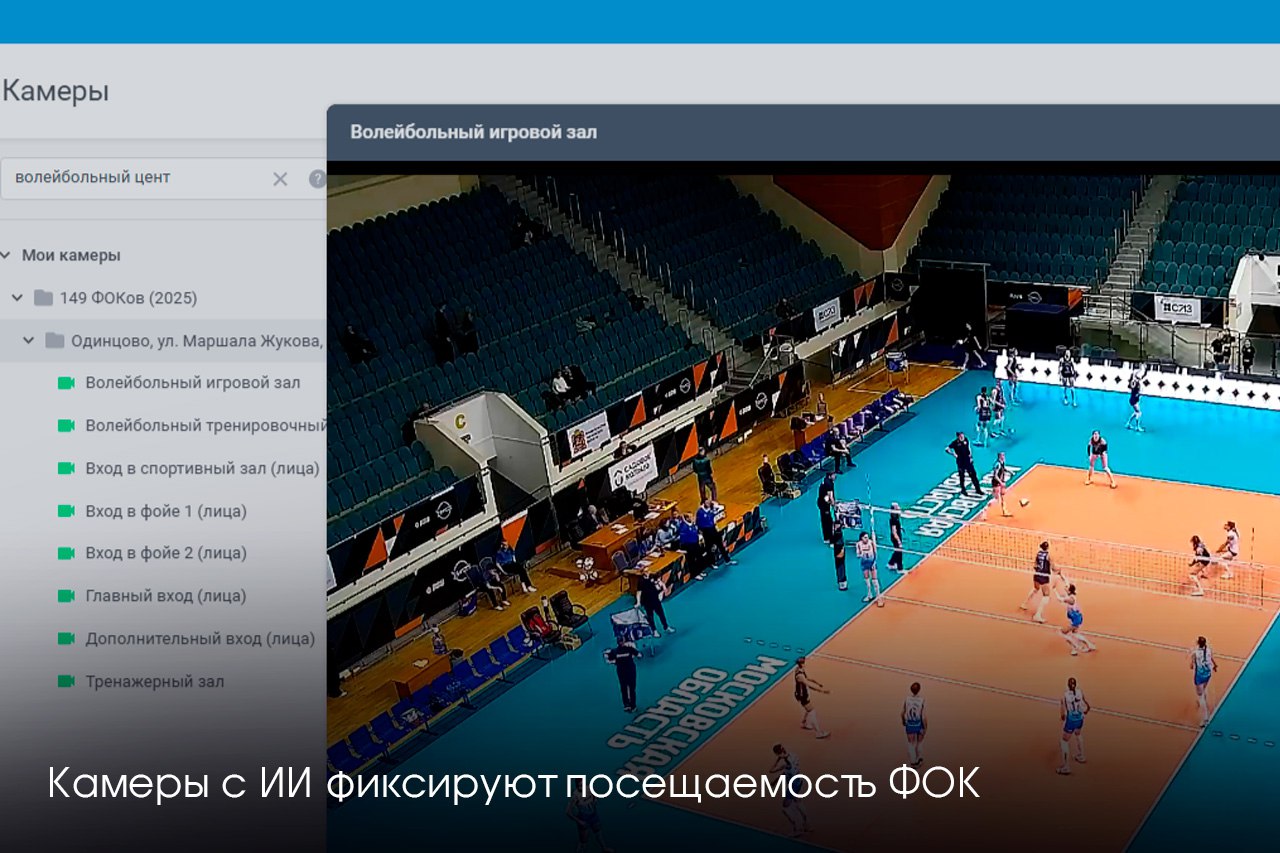Click the 149 ФОКов (2025) folder name

point(128,298)
